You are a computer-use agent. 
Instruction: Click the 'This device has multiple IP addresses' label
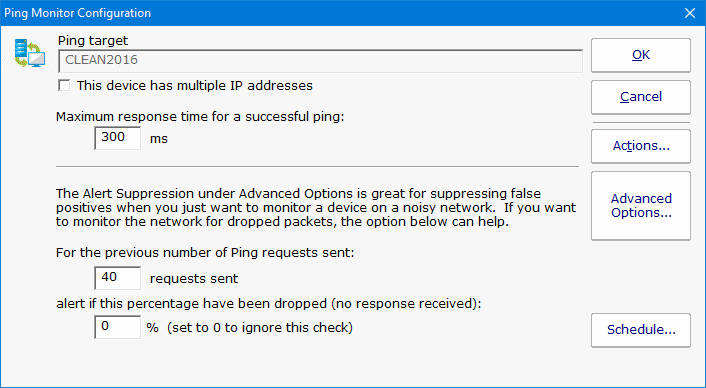point(195,86)
